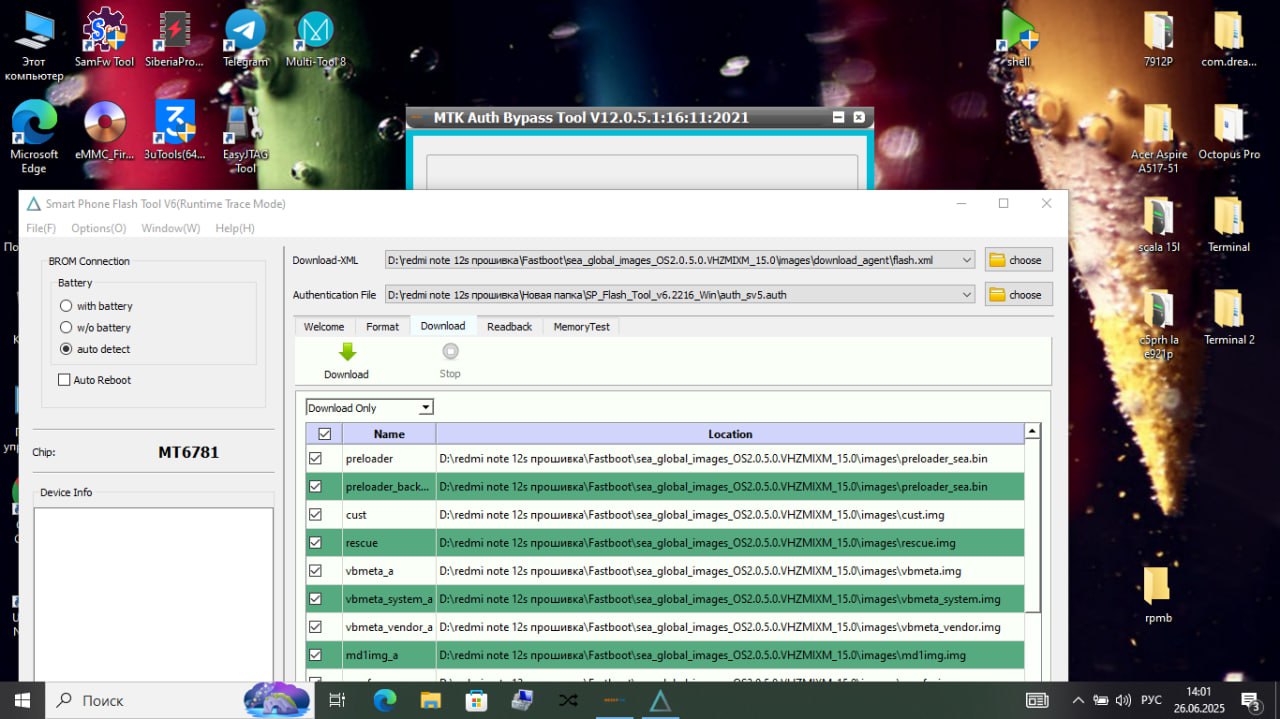The height and width of the screenshot is (719, 1280).
Task: Uncheck the preloader row checkbox
Action: (x=316, y=459)
